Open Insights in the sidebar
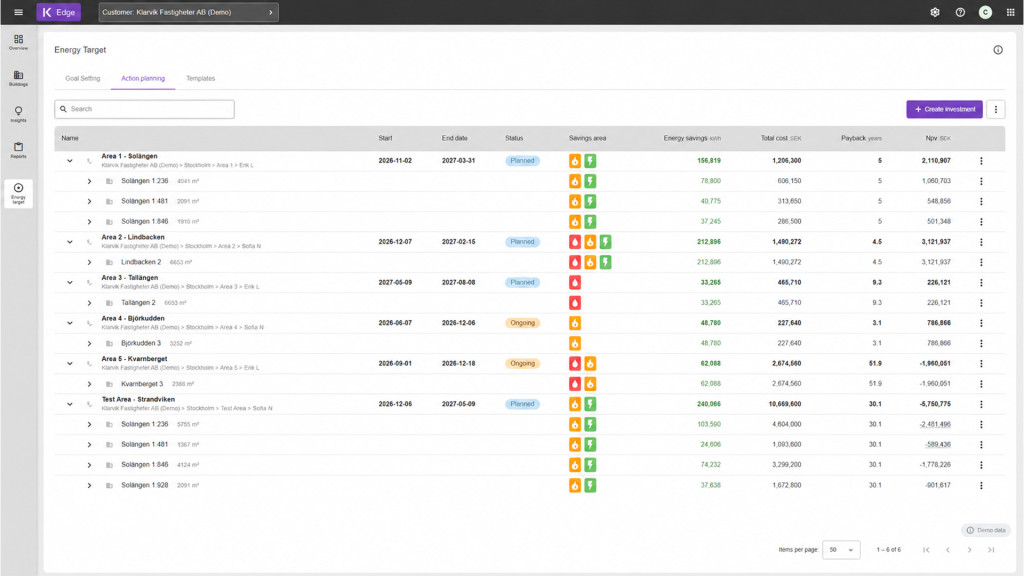The width and height of the screenshot is (1024, 576). (x=18, y=114)
